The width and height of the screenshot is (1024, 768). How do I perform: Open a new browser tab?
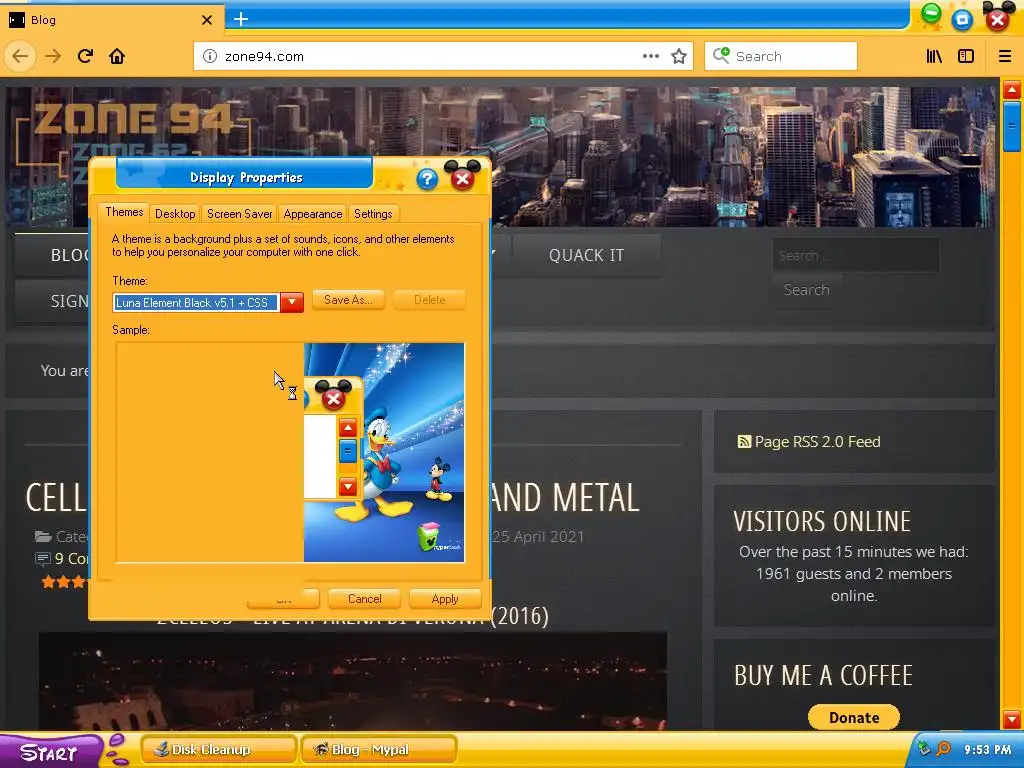tap(241, 19)
